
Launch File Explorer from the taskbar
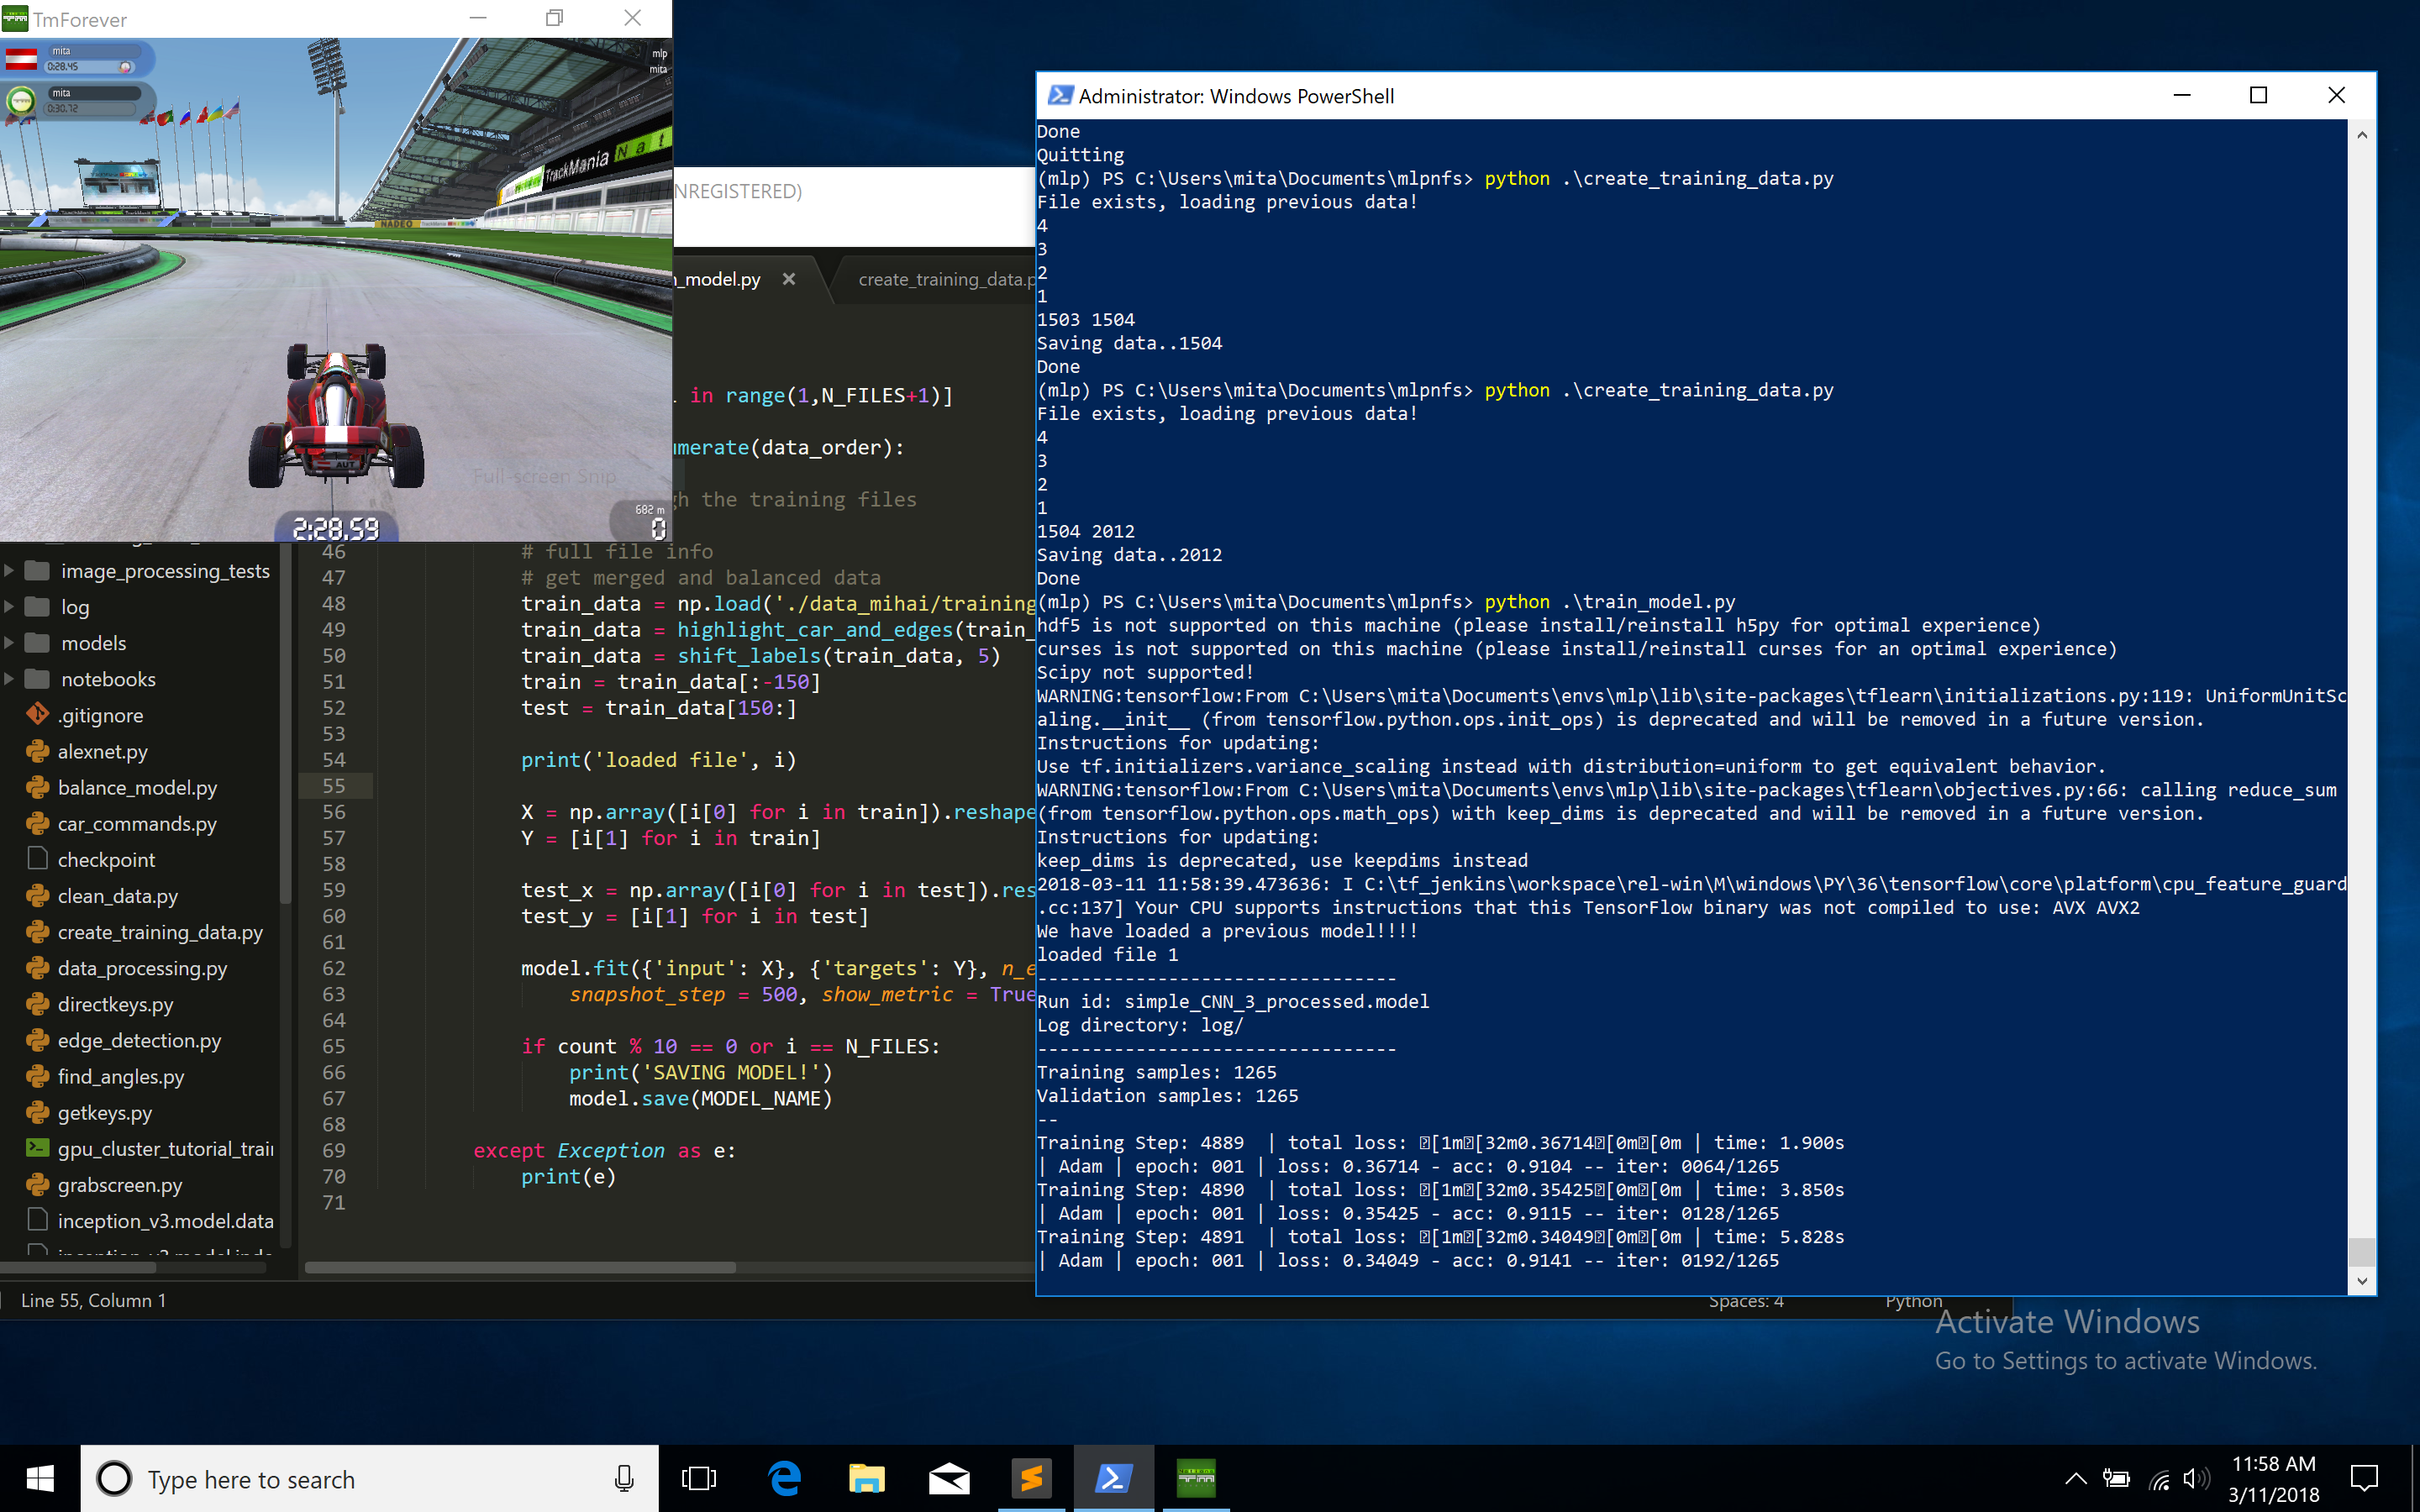point(866,1478)
